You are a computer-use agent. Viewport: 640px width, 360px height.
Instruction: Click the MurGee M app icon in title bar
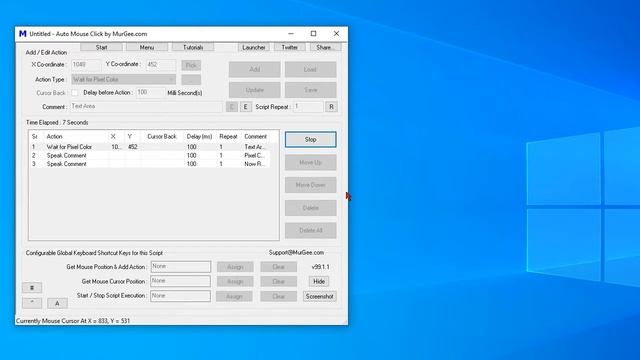coord(22,34)
